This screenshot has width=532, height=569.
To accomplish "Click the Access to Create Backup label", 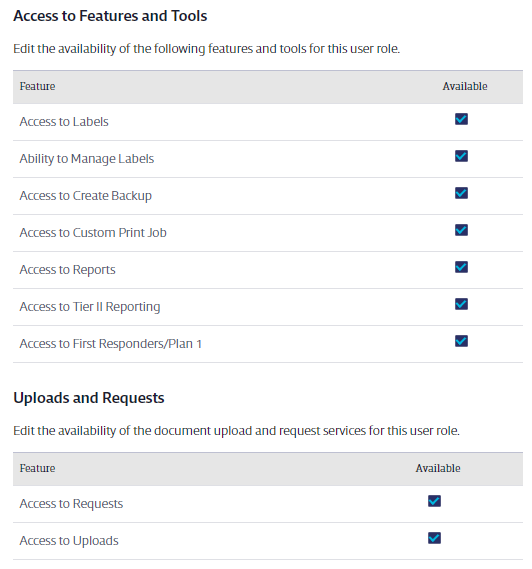I will point(86,196).
